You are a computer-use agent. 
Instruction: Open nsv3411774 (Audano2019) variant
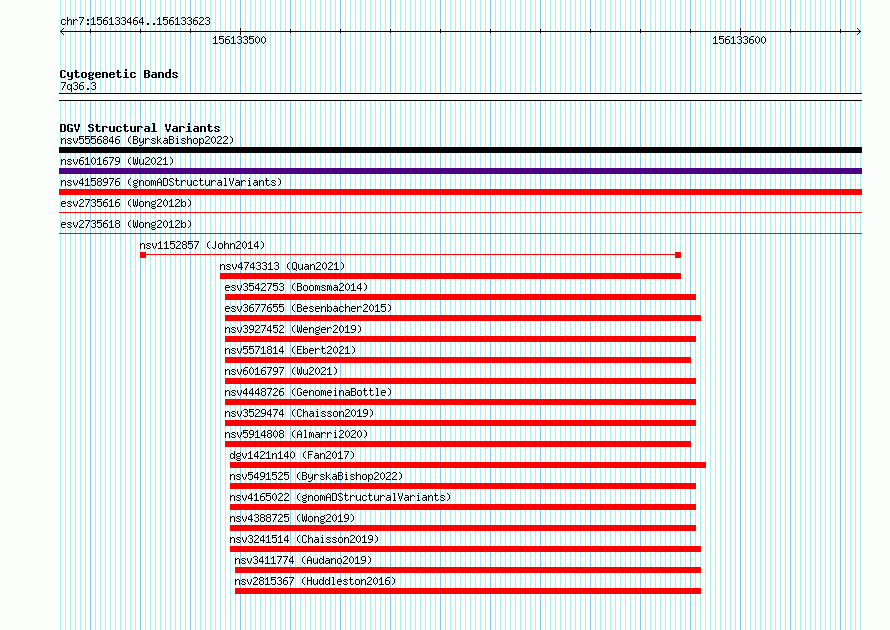point(303,560)
